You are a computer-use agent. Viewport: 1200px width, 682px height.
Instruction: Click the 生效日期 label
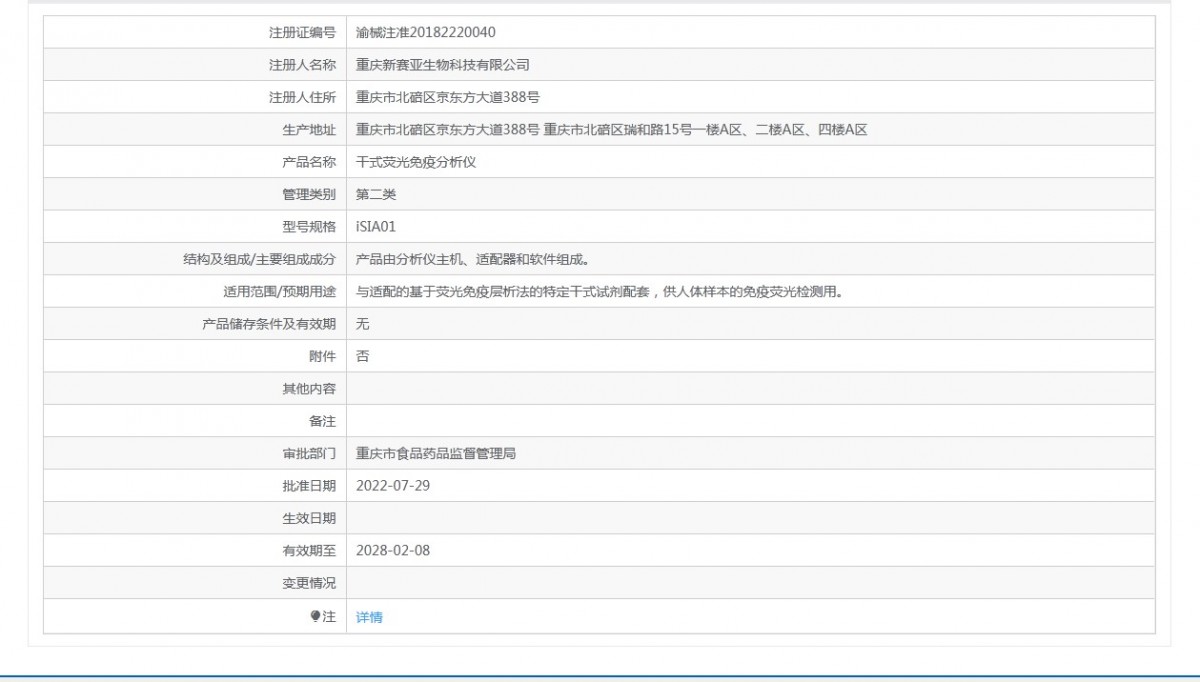[x=310, y=518]
